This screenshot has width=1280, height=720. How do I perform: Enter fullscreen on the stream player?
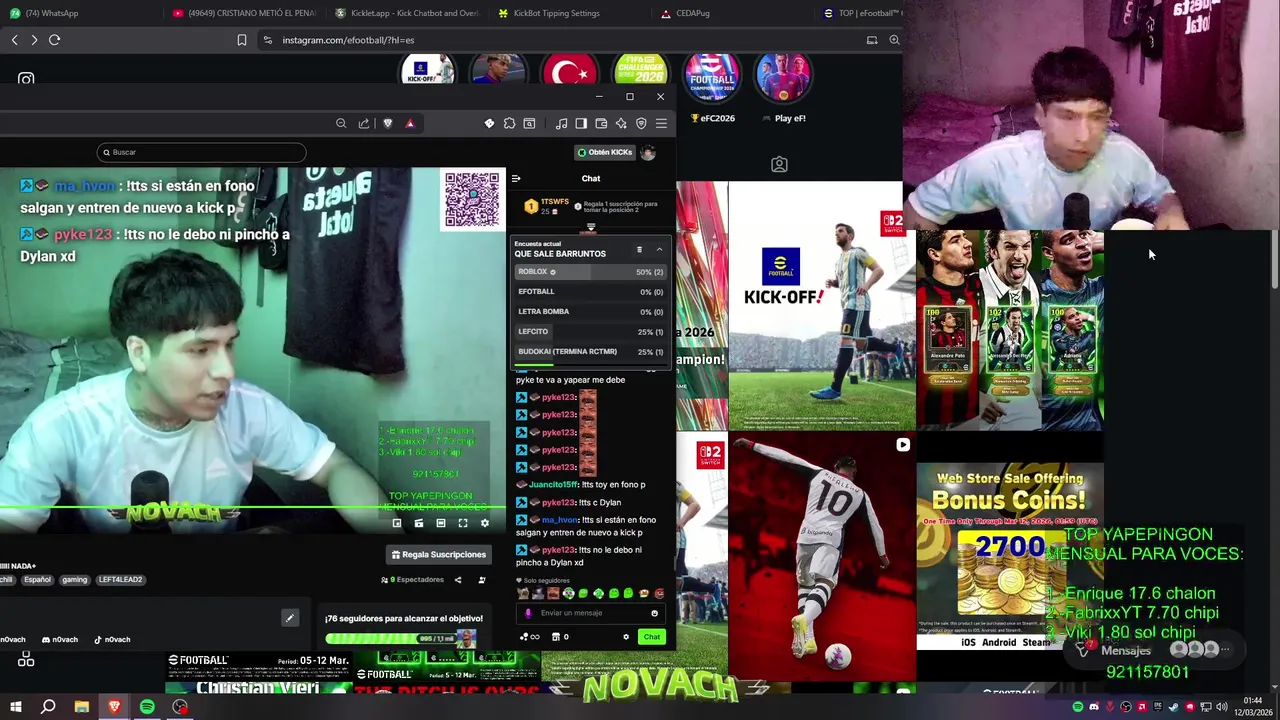463,523
